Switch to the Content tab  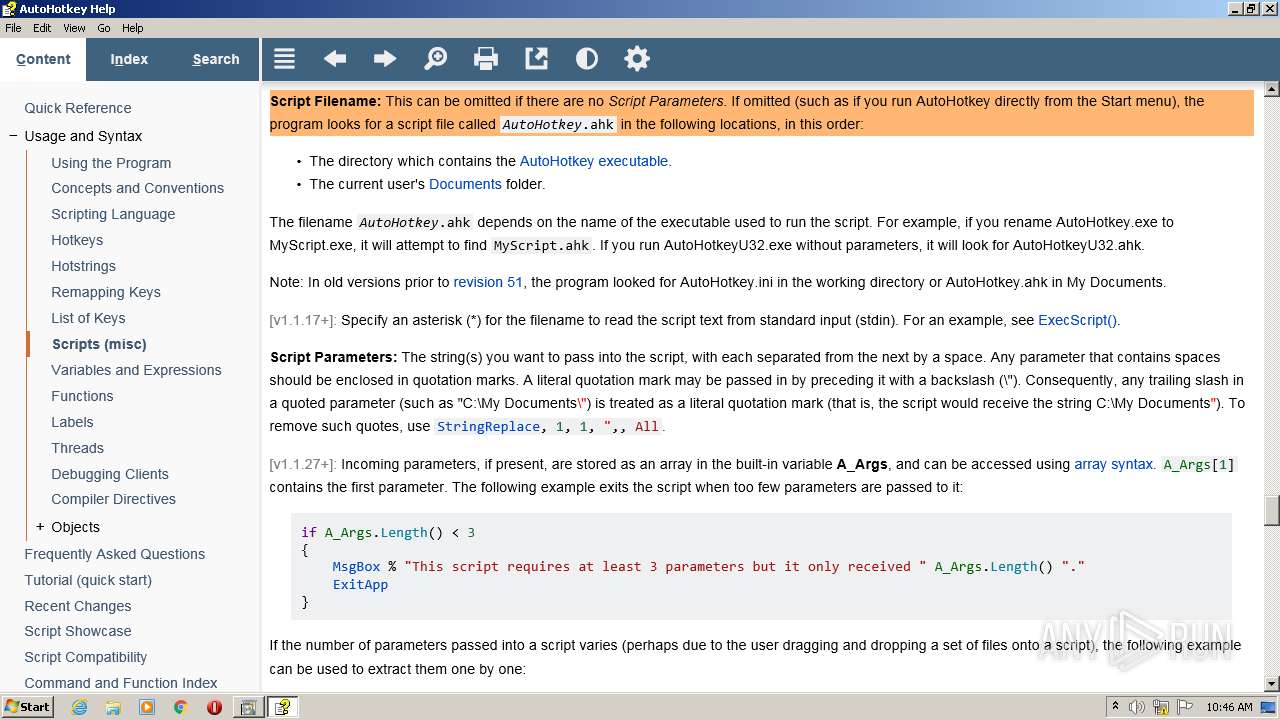point(43,59)
